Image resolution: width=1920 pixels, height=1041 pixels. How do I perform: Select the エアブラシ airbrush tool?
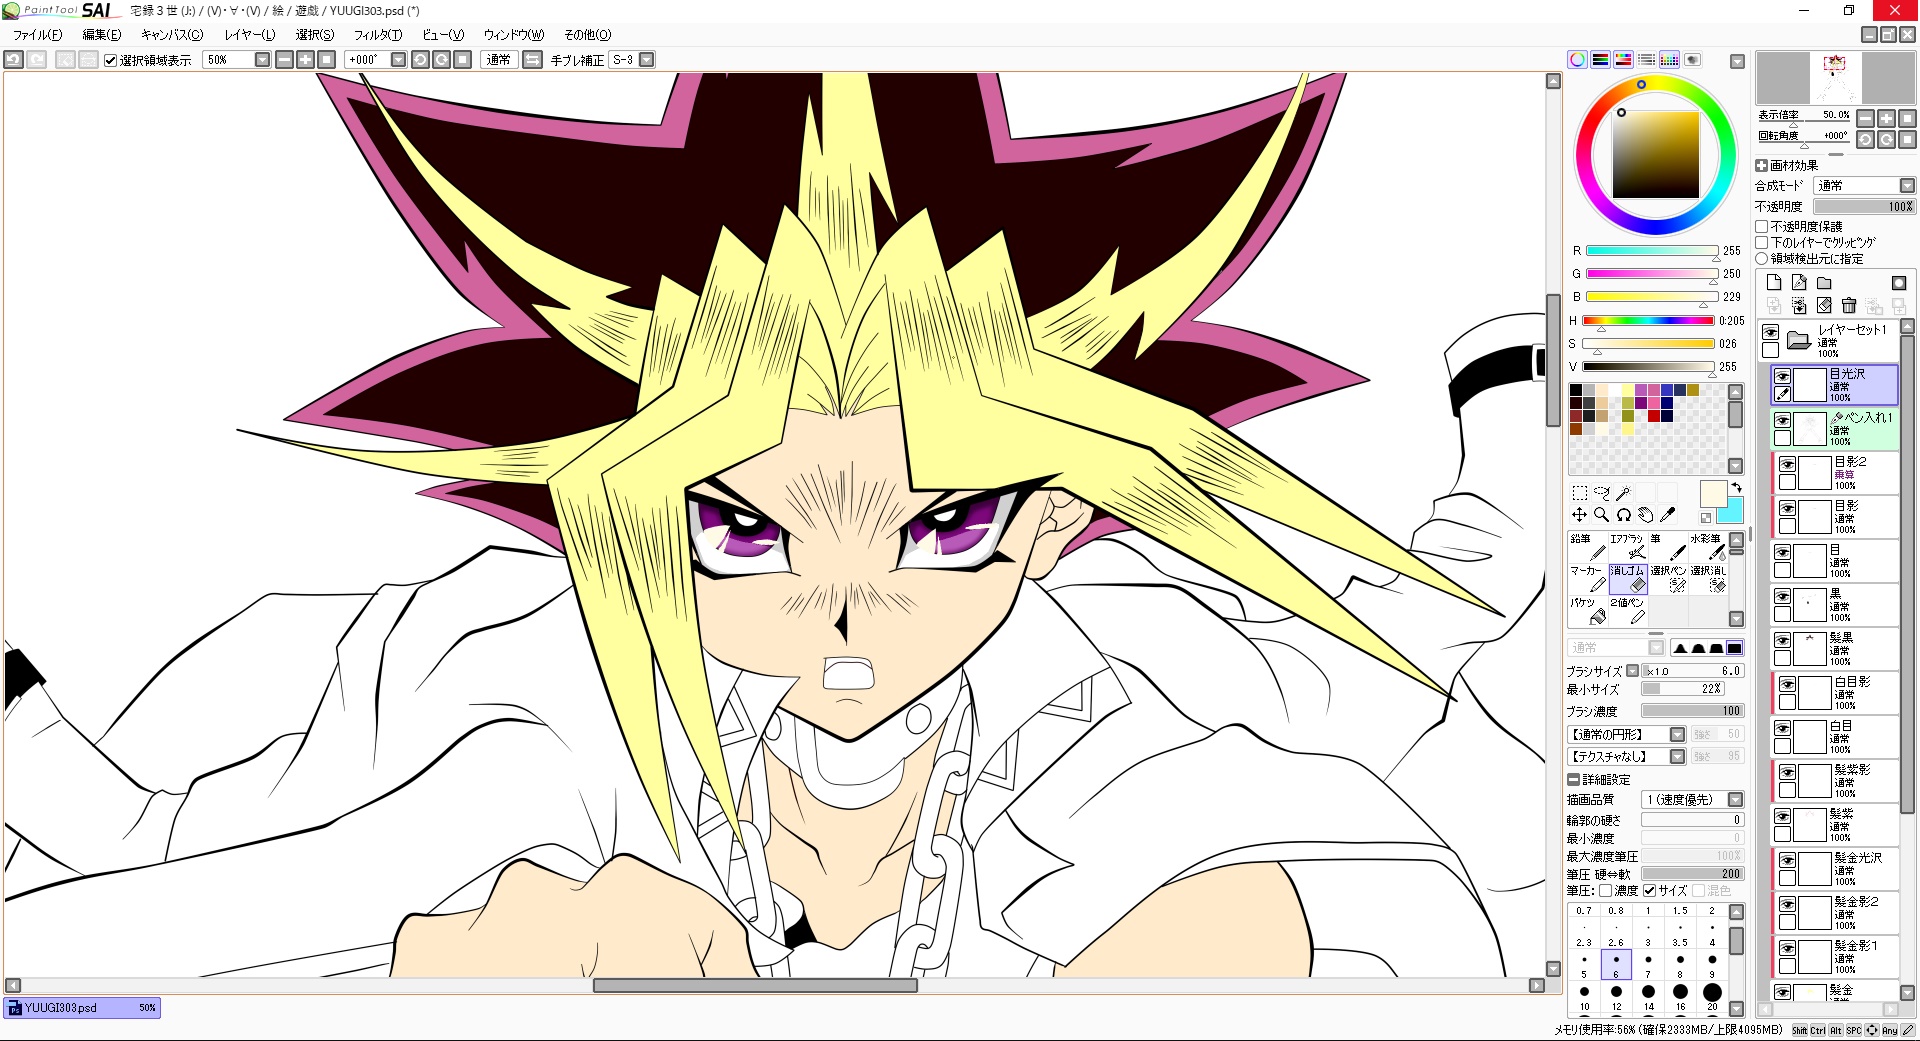(1627, 546)
